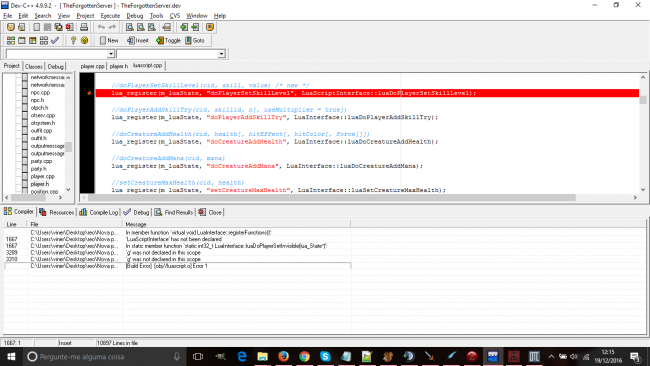Click the highlighted red doPlayerSetSkillLevel code line

coord(367,93)
